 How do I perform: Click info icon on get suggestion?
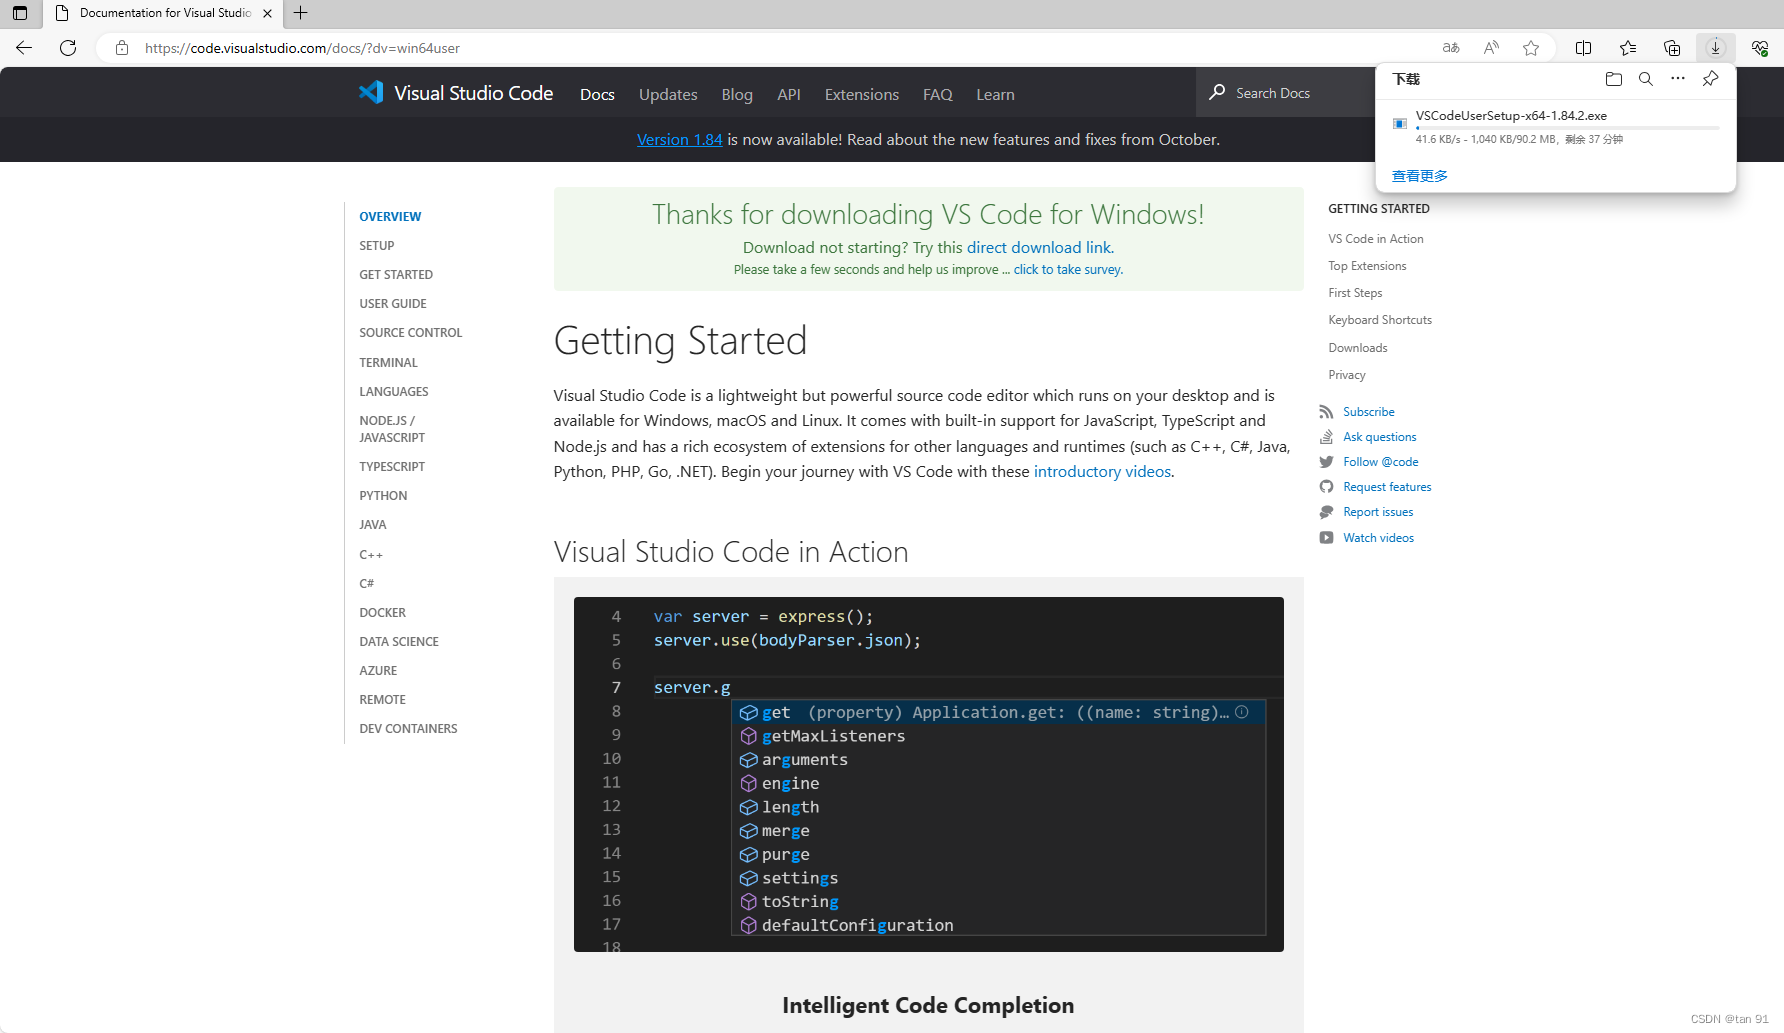1242,712
